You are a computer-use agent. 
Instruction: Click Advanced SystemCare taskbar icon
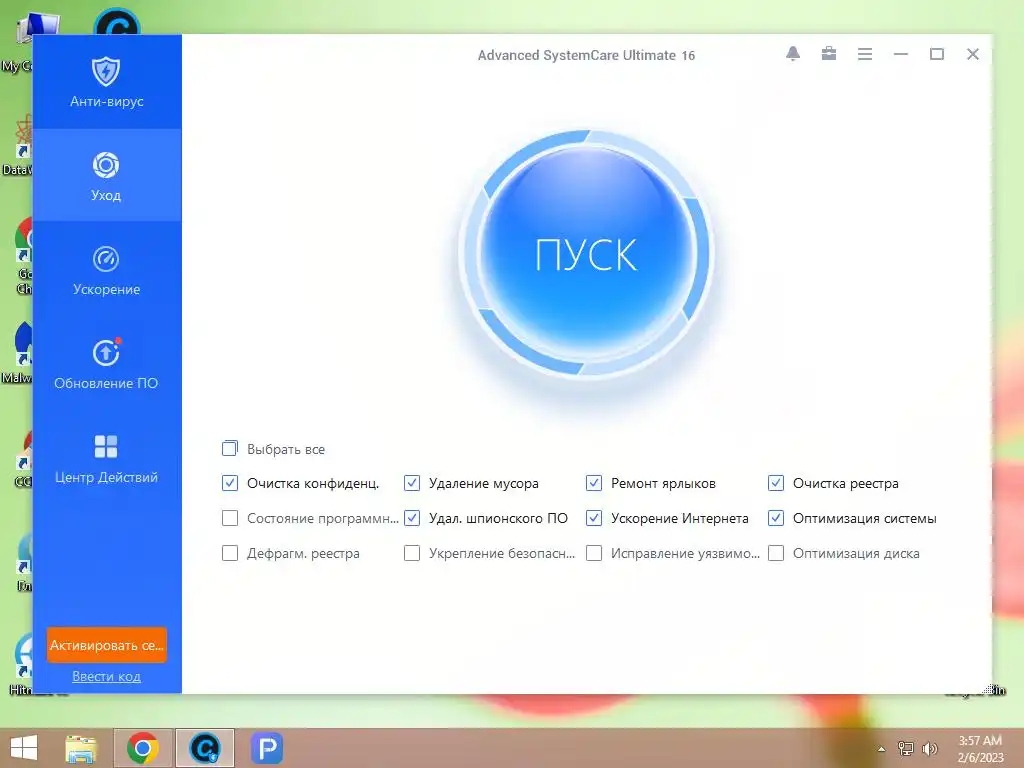click(x=205, y=748)
